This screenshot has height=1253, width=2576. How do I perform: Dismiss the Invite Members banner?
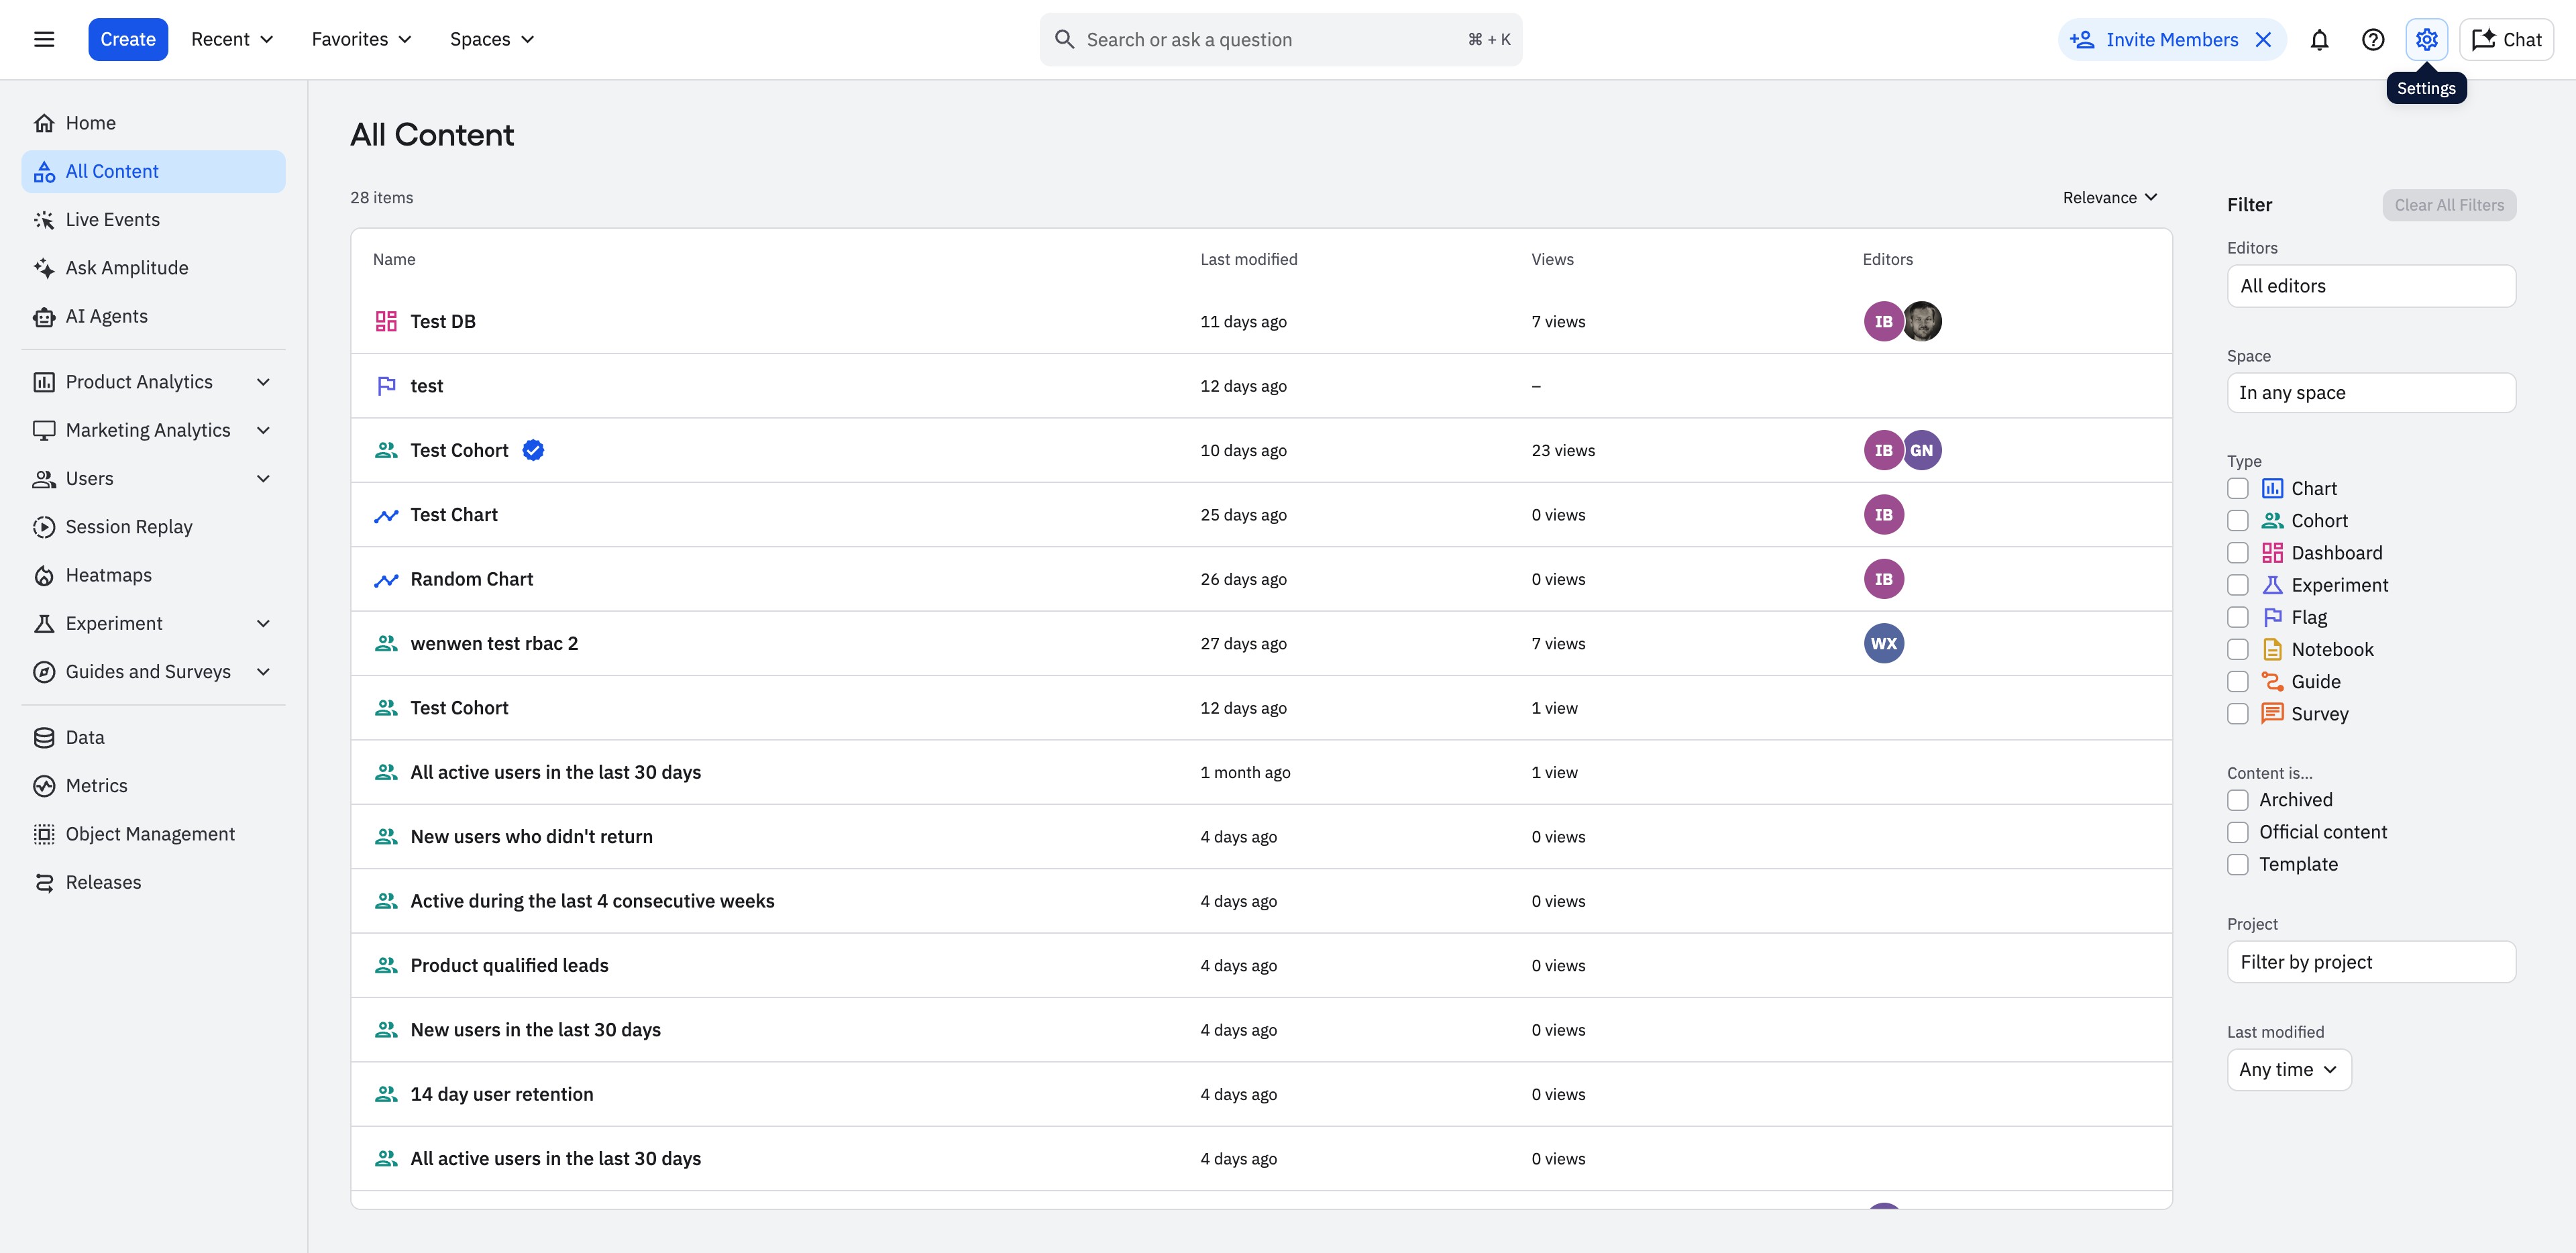pyautogui.click(x=2264, y=39)
